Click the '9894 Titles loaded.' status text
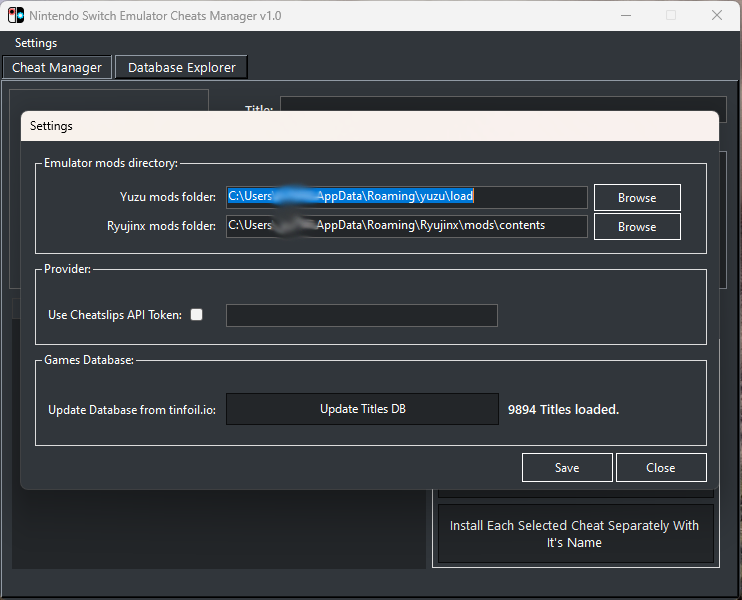 pos(563,409)
